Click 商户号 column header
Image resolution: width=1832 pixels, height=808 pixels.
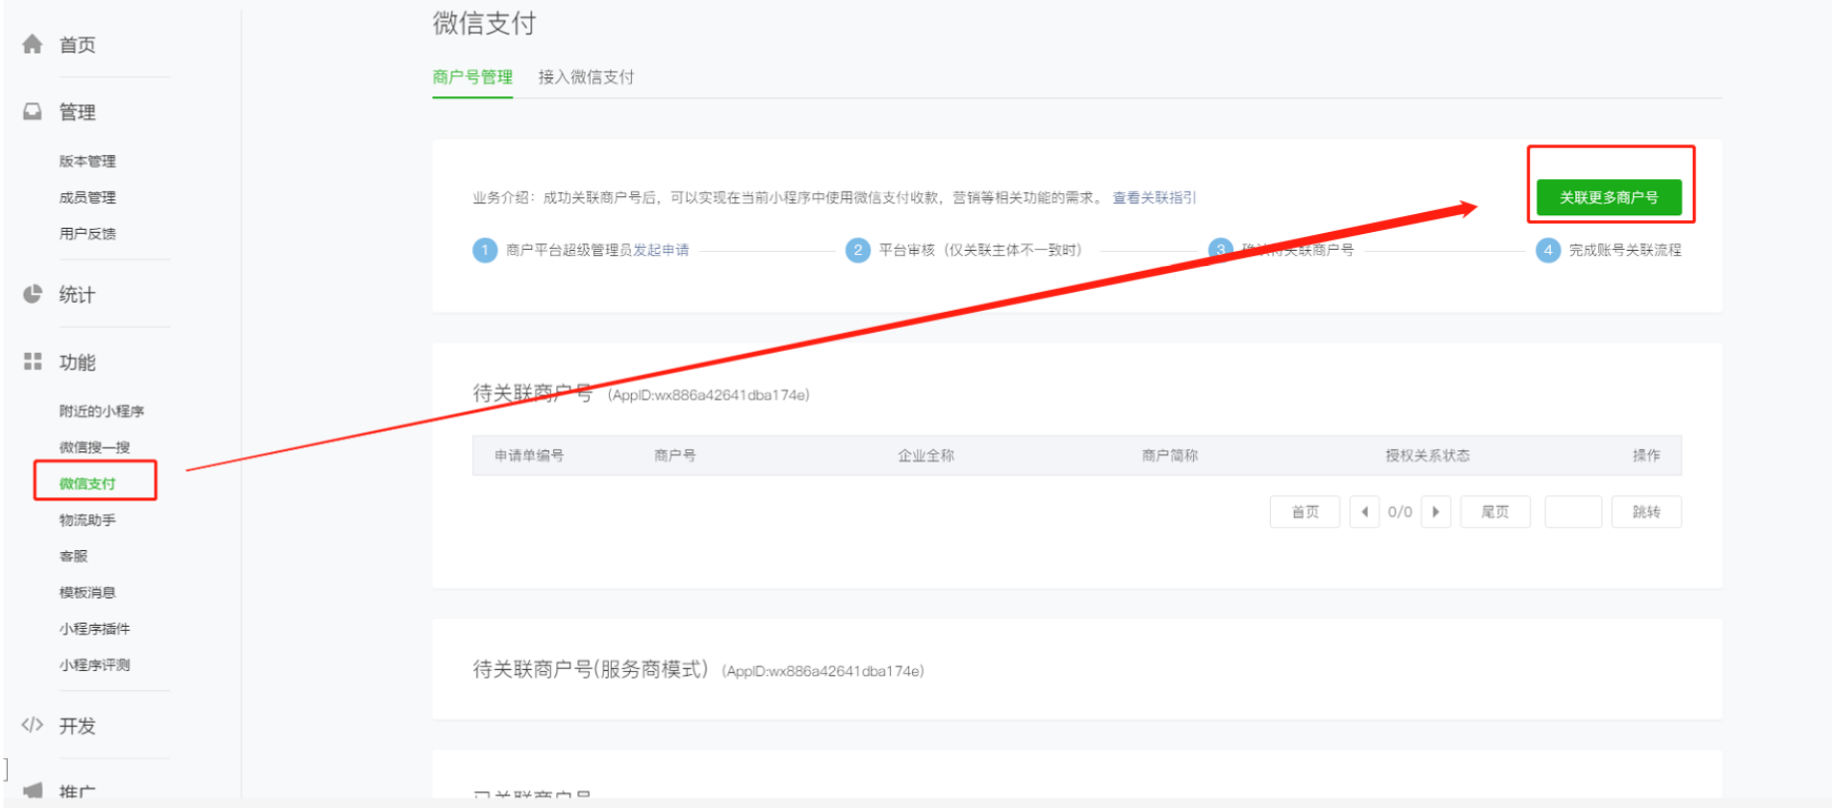tap(675, 455)
